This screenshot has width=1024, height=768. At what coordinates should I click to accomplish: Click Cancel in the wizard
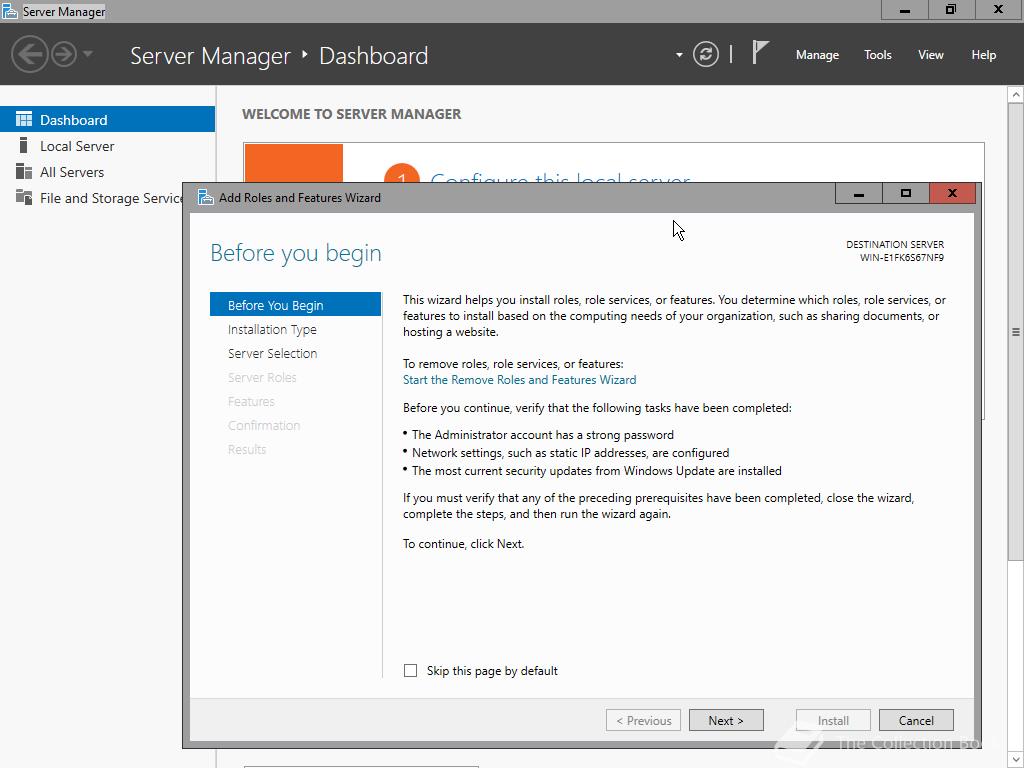pos(916,720)
